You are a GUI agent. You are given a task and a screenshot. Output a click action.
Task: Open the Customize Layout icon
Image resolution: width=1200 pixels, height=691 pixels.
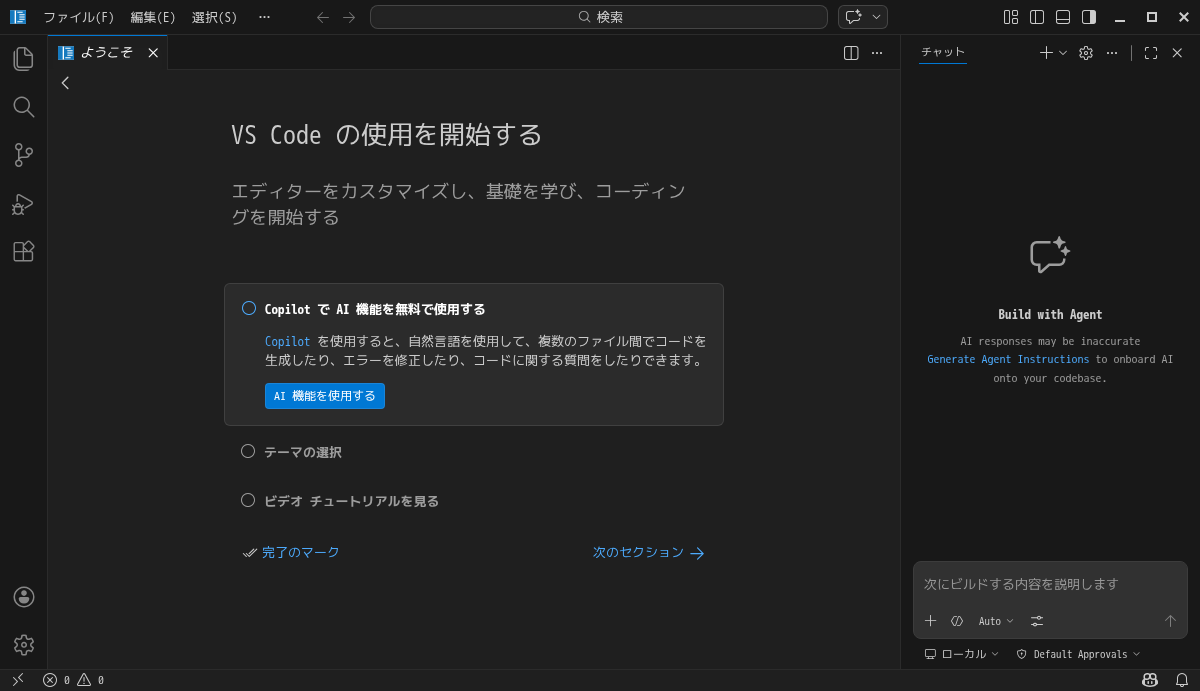tap(1011, 17)
